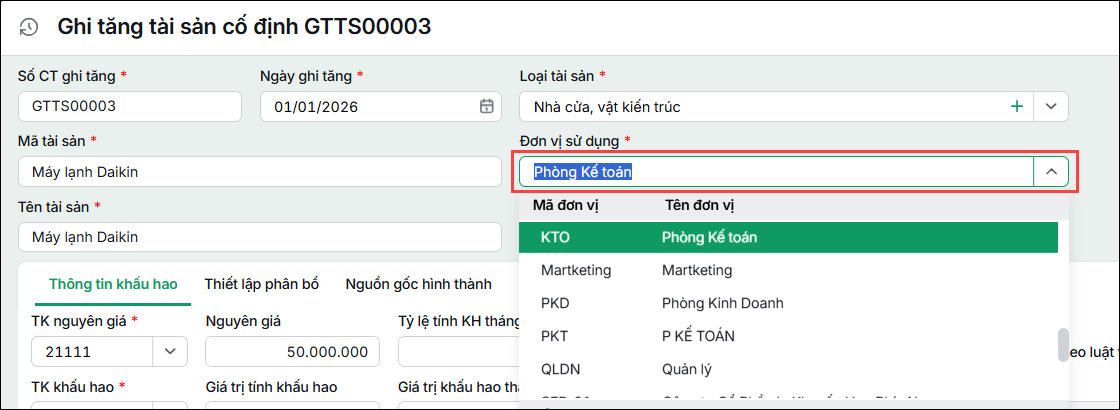This screenshot has width=1120, height=410.
Task: Add a new Loại tài sản with plus
Action: pos(1016,106)
